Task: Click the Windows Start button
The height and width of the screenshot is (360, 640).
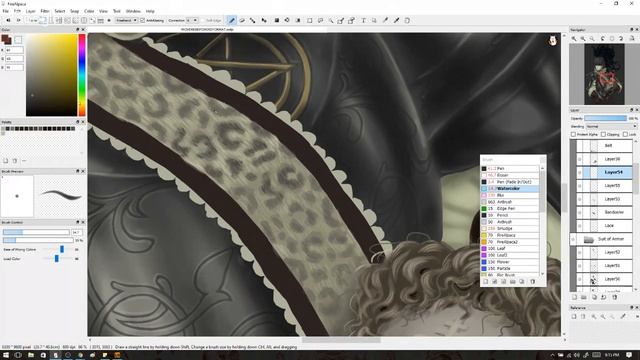Action: click(6, 356)
